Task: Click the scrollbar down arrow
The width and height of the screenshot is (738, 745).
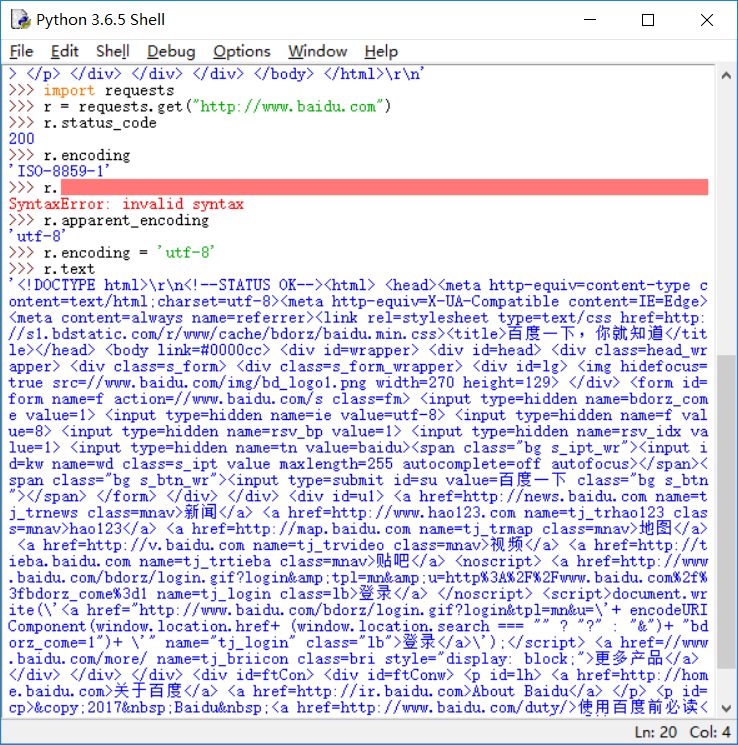Action: (726, 708)
